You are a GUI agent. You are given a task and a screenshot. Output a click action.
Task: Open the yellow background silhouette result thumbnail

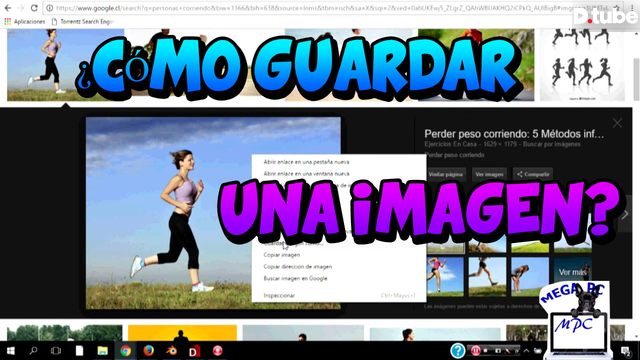(x=182, y=333)
